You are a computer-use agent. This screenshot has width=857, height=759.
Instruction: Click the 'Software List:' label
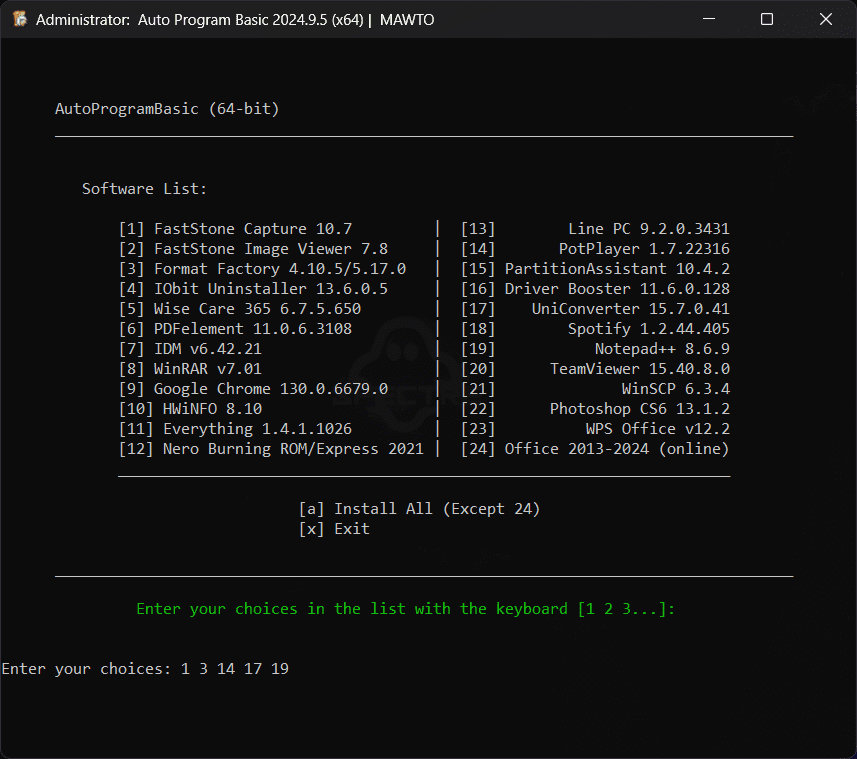tap(144, 189)
